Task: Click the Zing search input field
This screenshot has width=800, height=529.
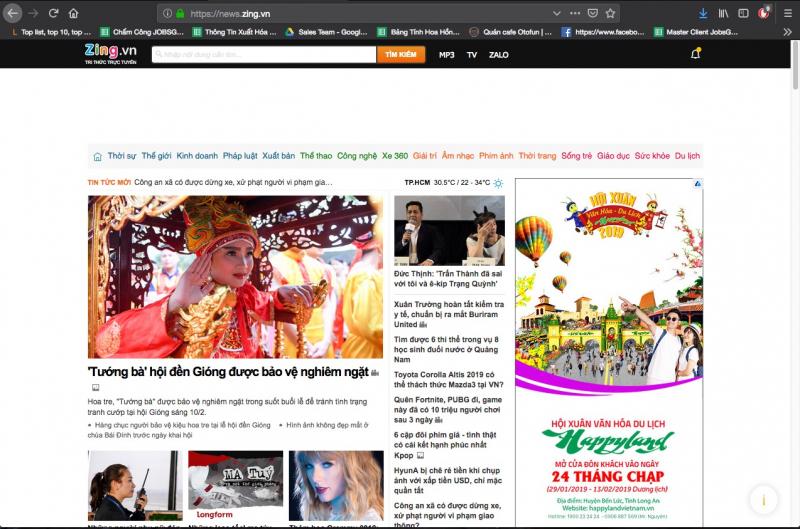Action: point(262,54)
